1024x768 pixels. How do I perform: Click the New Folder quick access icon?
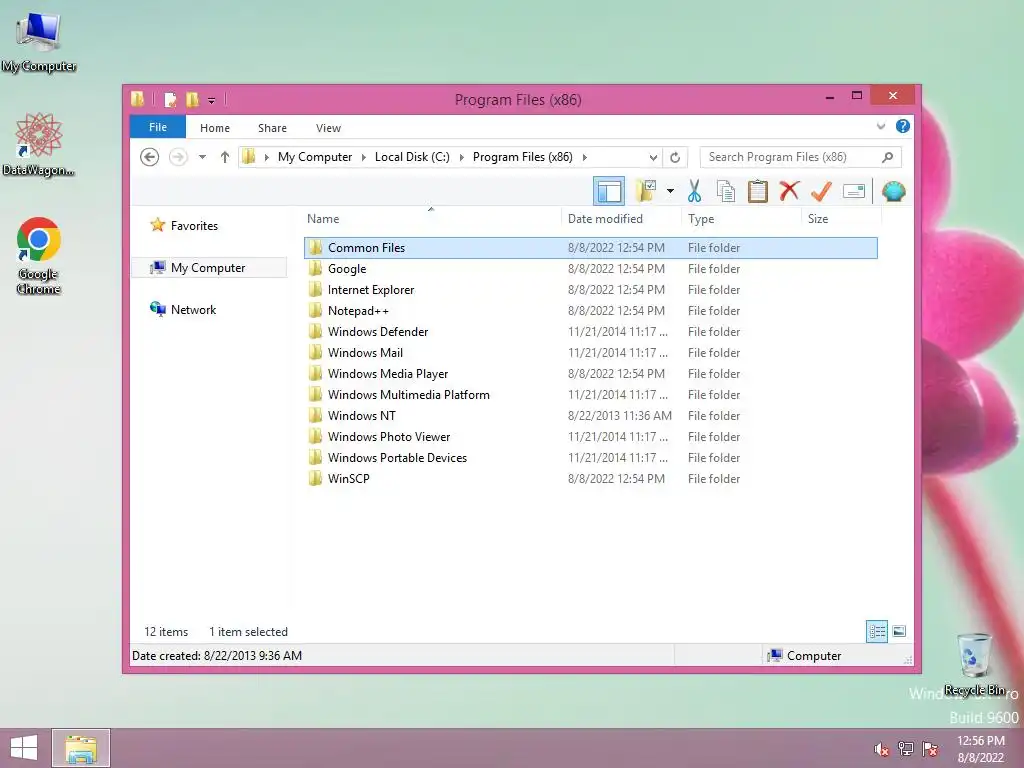coord(192,99)
